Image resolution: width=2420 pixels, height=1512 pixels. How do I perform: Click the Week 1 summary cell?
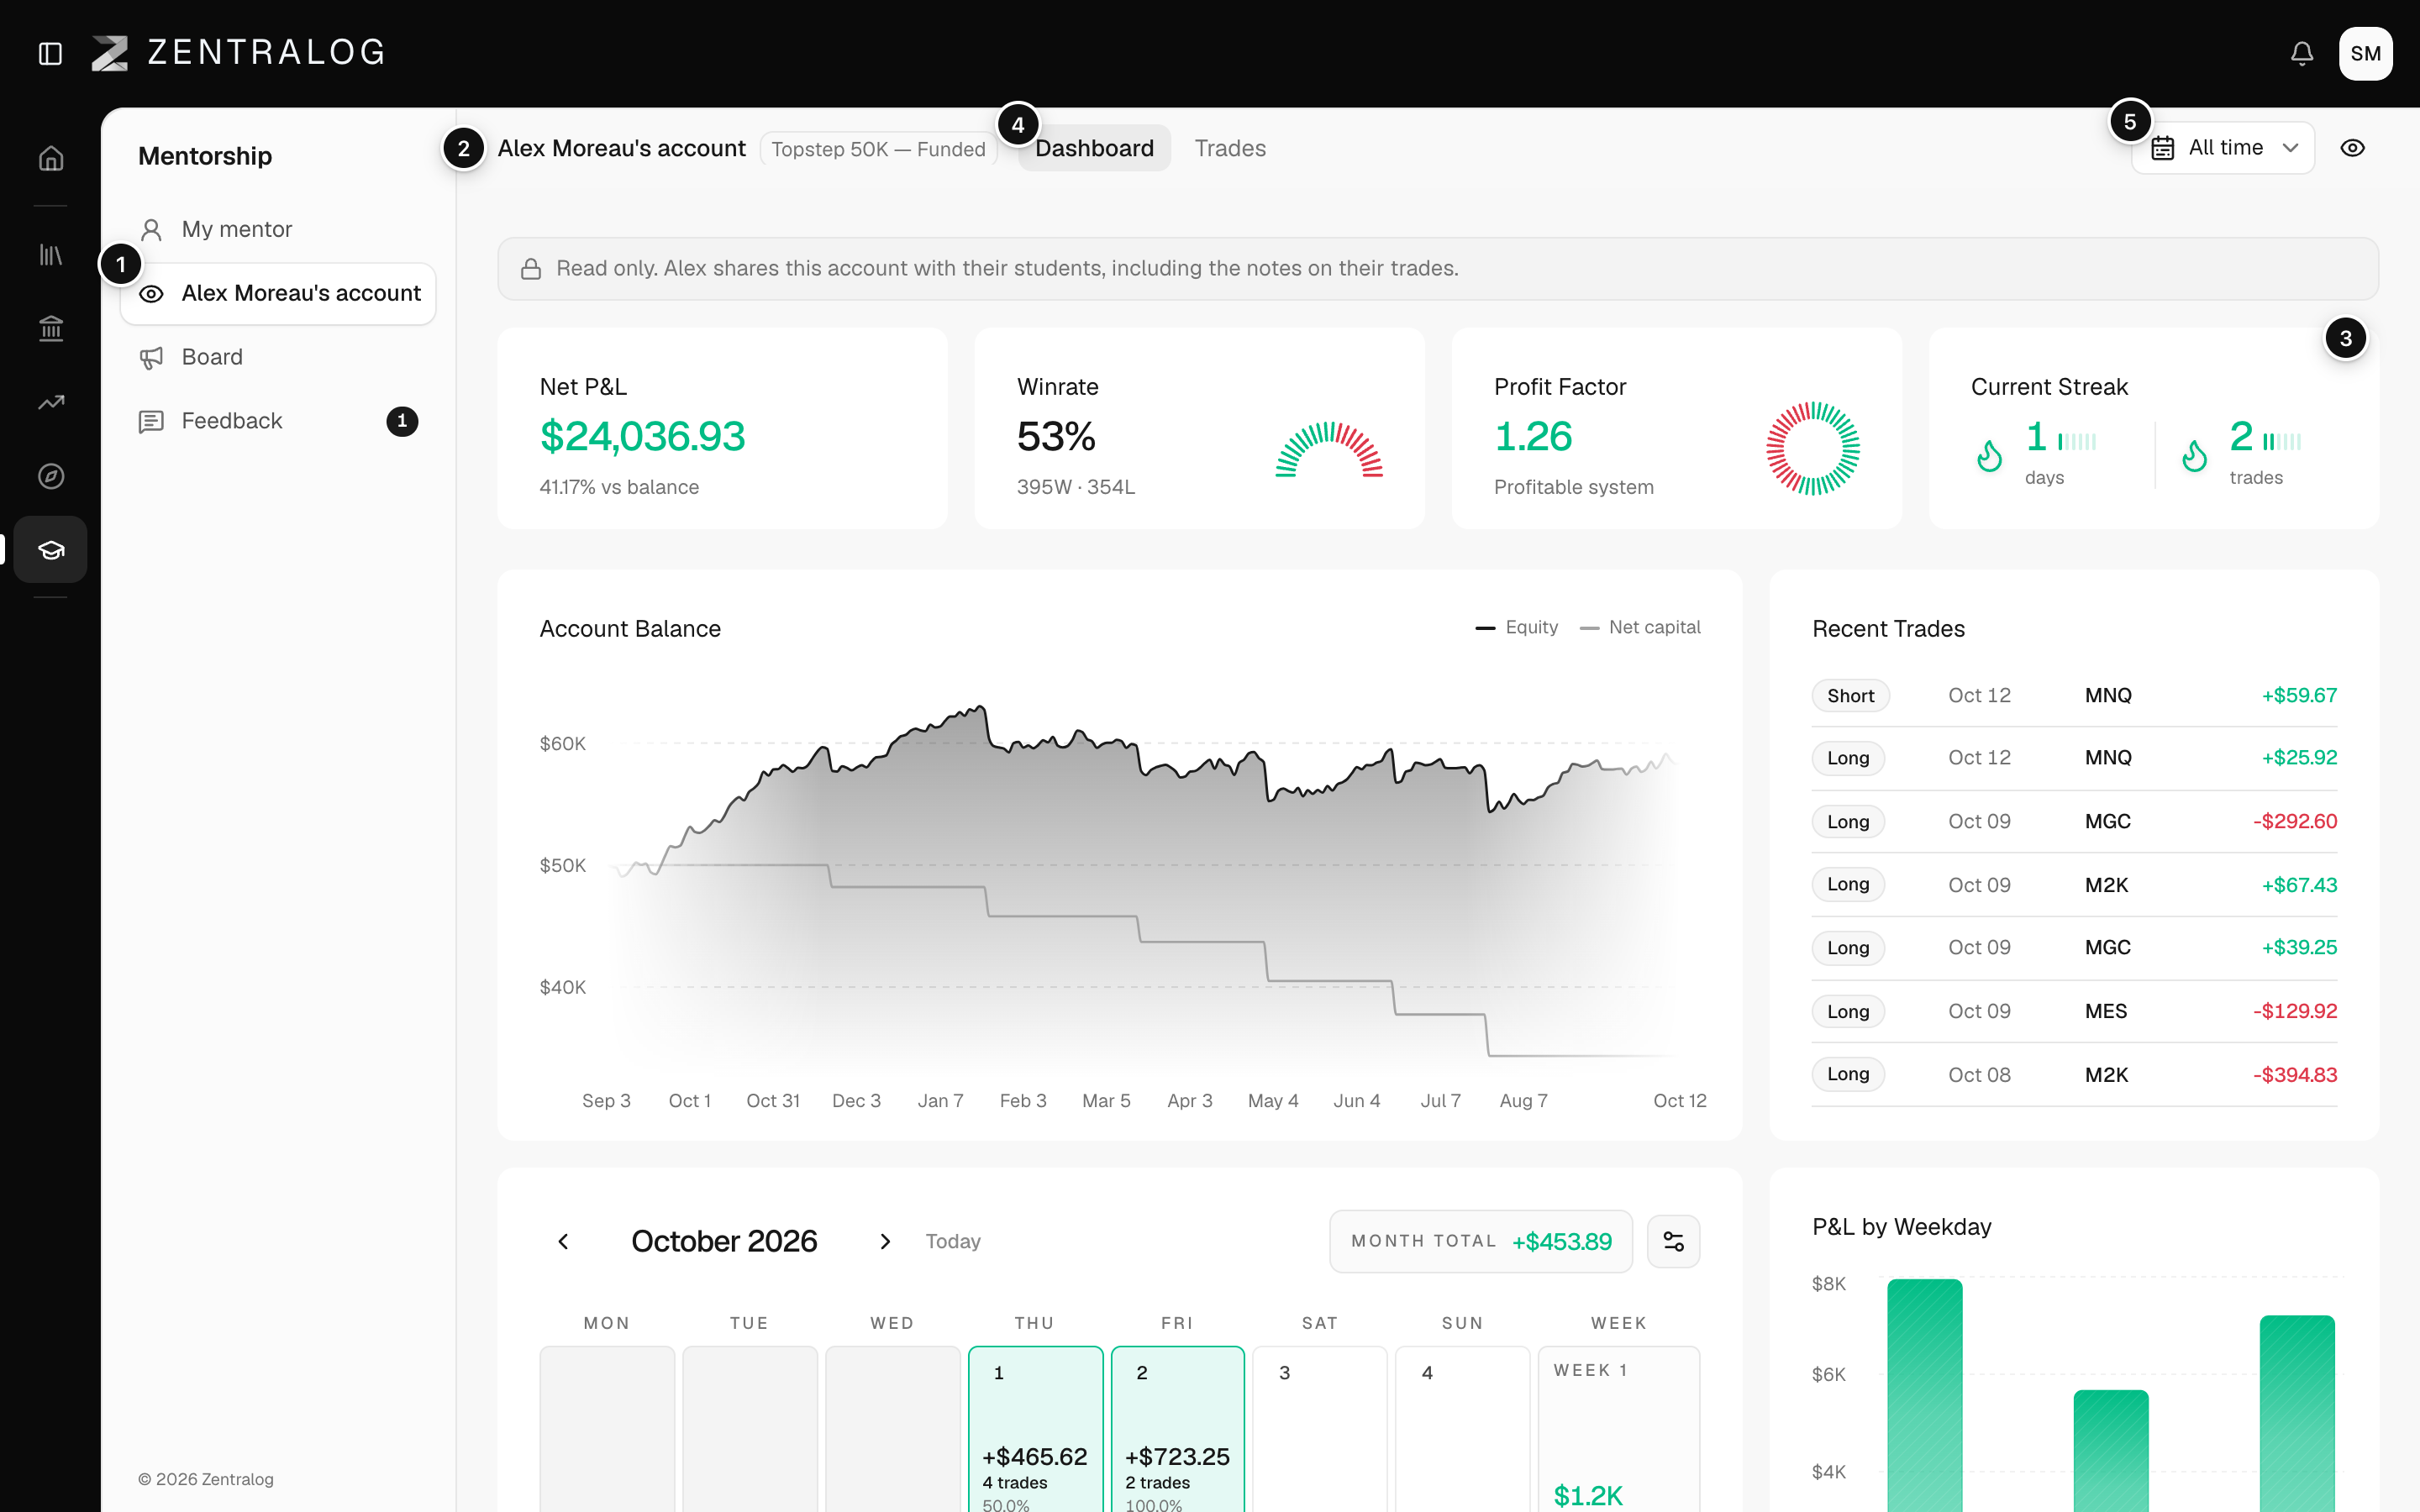(1618, 1430)
